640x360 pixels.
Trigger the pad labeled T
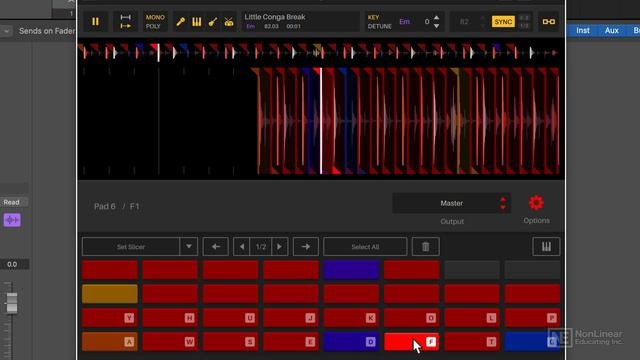pyautogui.click(x=472, y=342)
